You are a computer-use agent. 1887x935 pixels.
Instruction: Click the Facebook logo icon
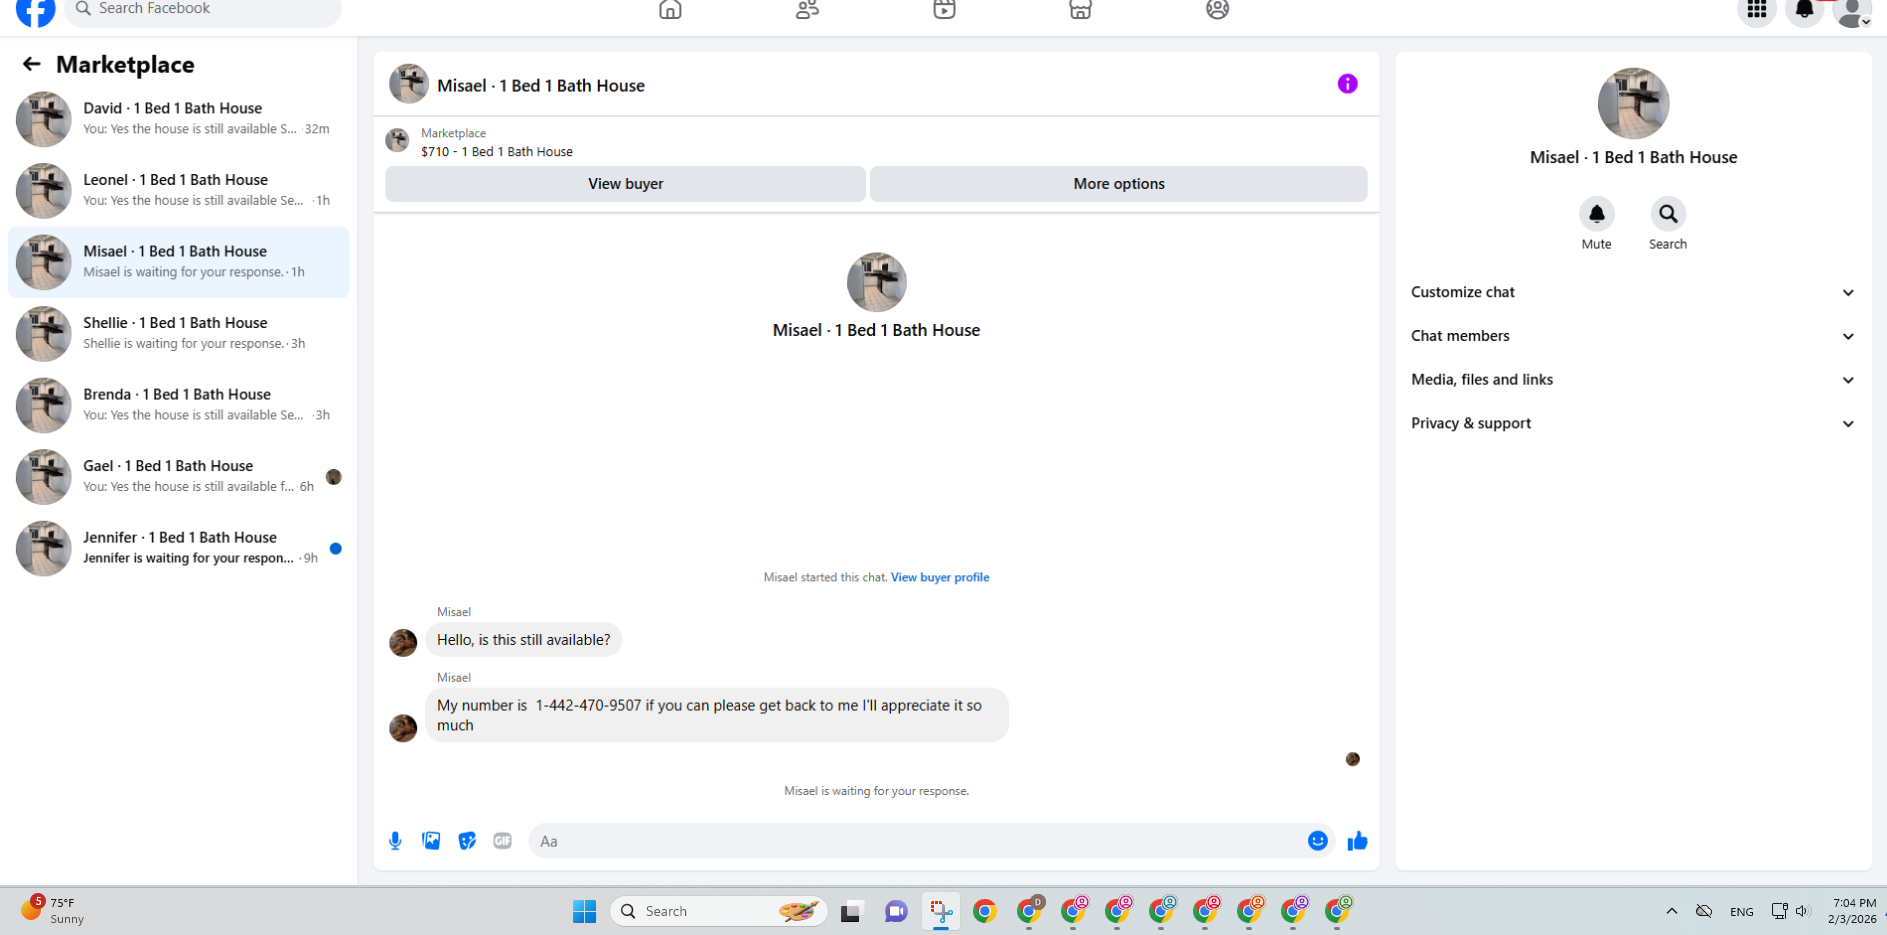pyautogui.click(x=36, y=10)
